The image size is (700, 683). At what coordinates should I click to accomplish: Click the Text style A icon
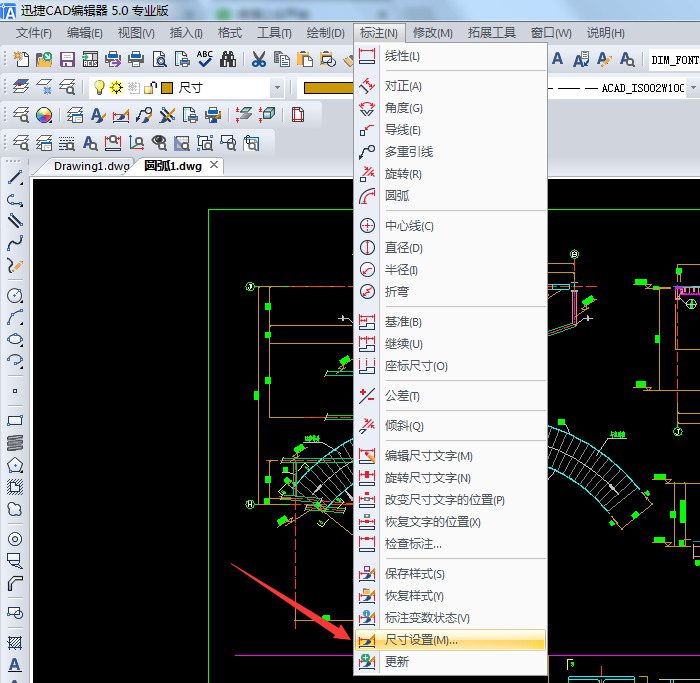point(98,115)
